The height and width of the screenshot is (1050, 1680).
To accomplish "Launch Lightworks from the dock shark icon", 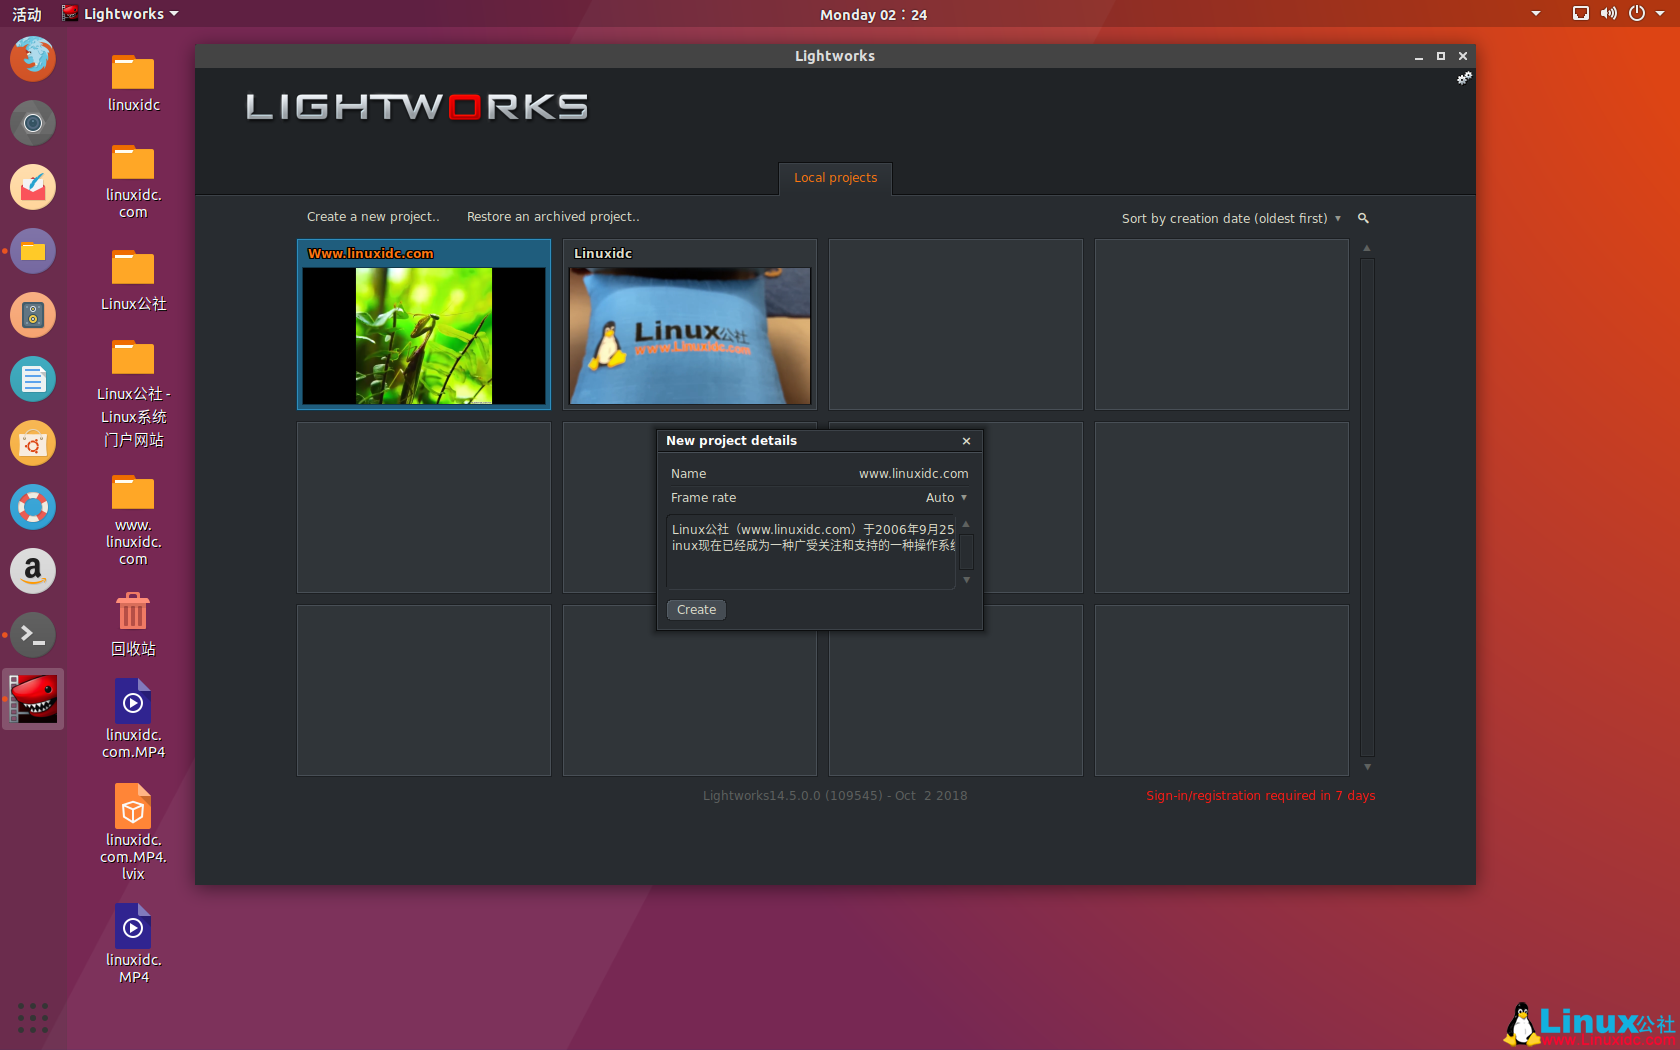I will (33, 699).
